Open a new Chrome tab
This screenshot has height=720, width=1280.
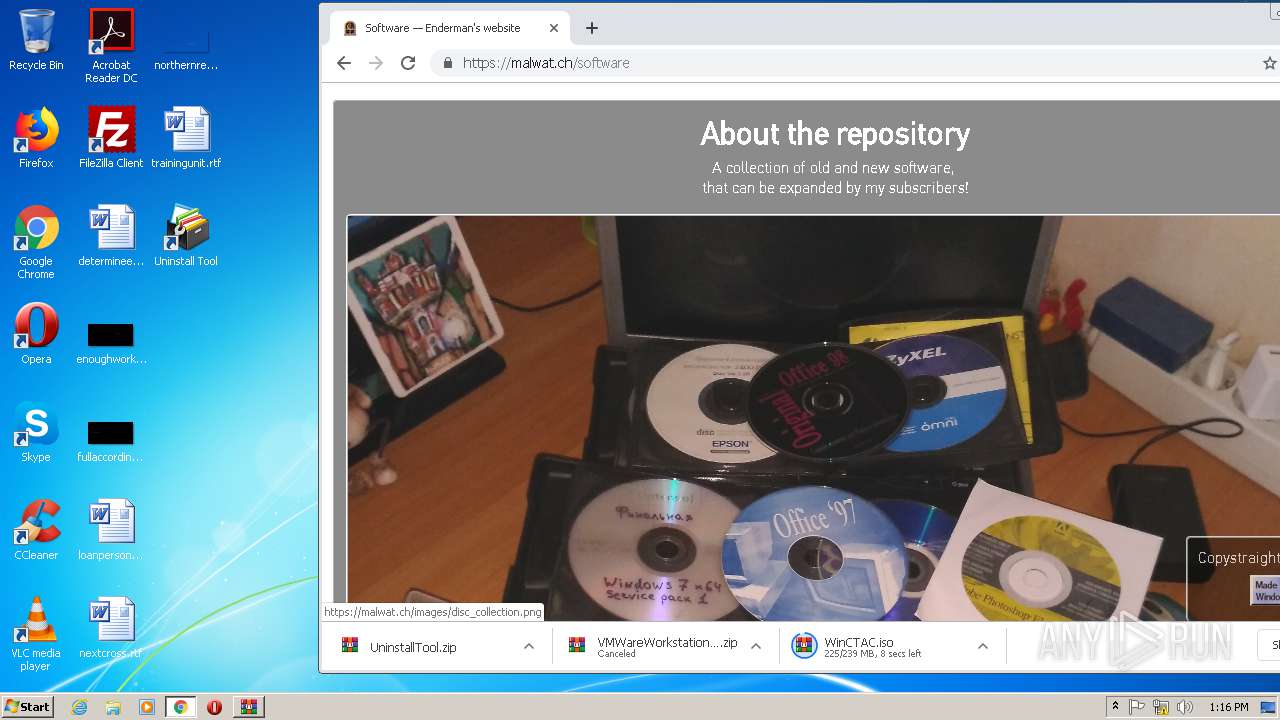click(x=592, y=28)
